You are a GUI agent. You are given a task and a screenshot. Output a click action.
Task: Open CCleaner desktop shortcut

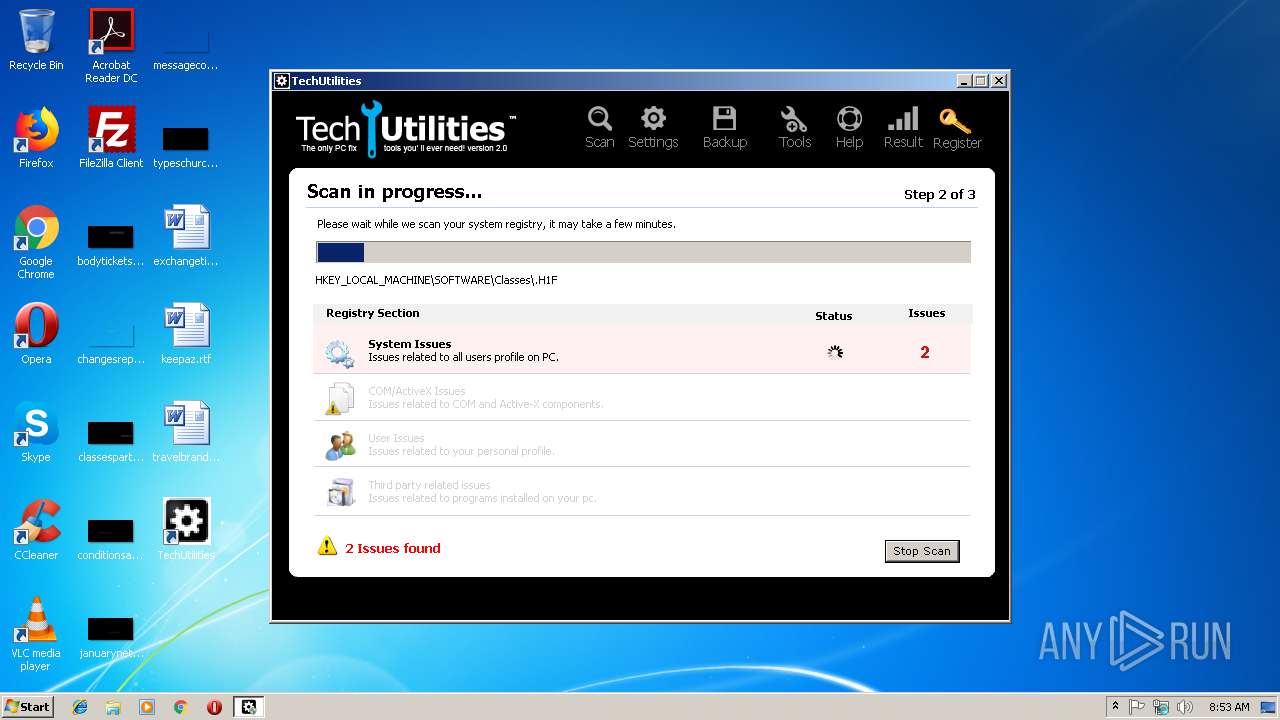pos(36,530)
